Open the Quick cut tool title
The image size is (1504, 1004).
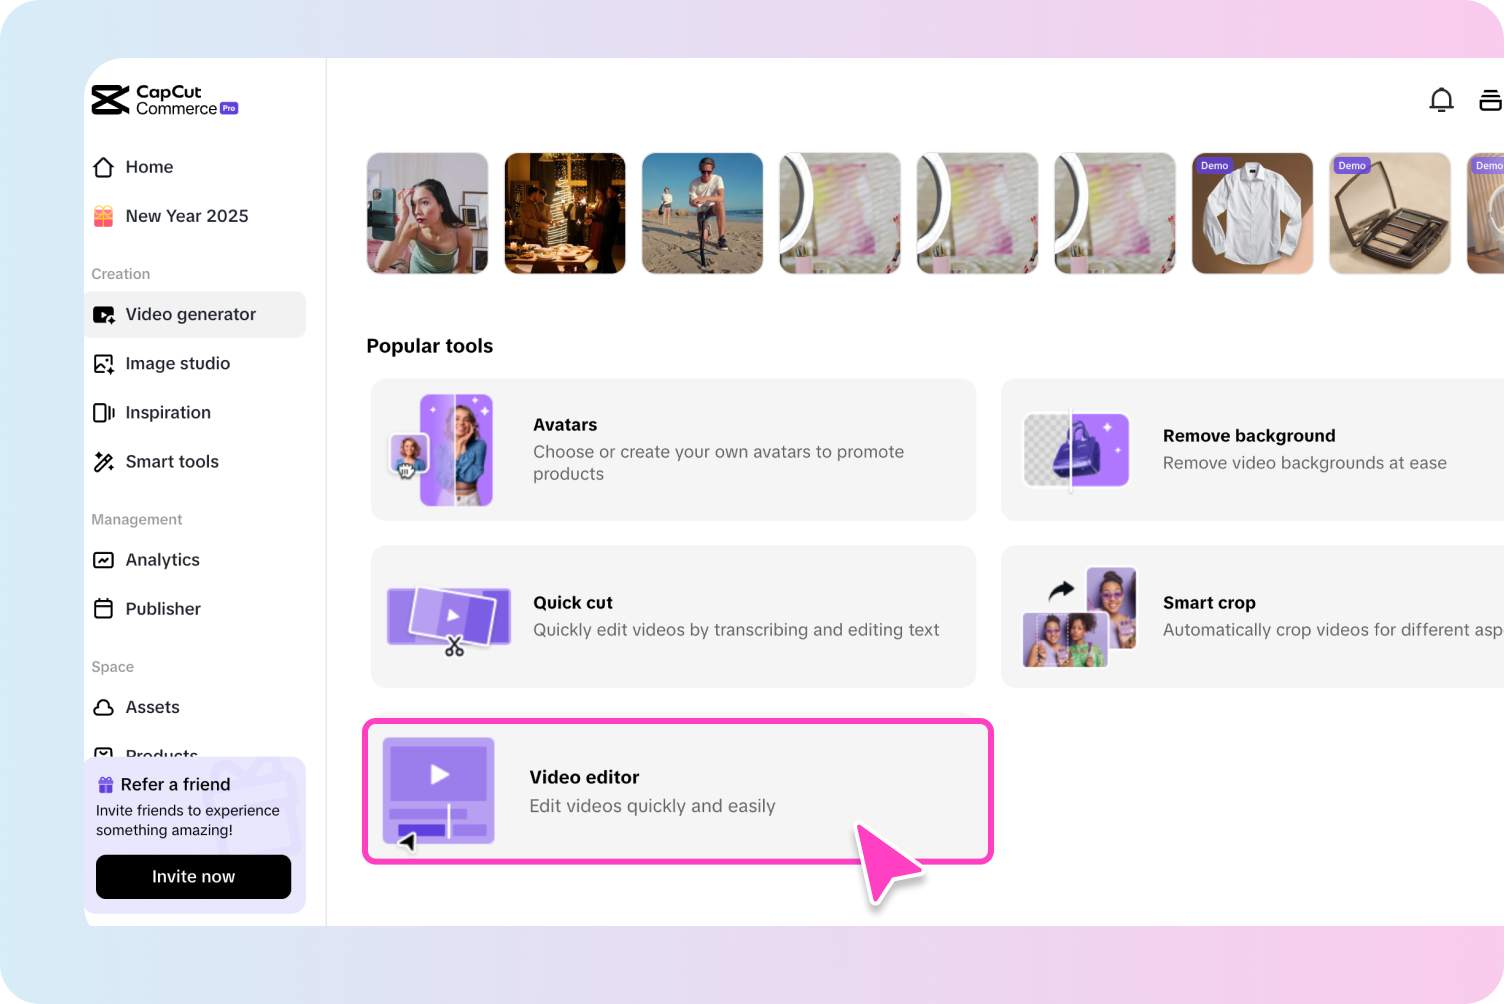(x=573, y=603)
